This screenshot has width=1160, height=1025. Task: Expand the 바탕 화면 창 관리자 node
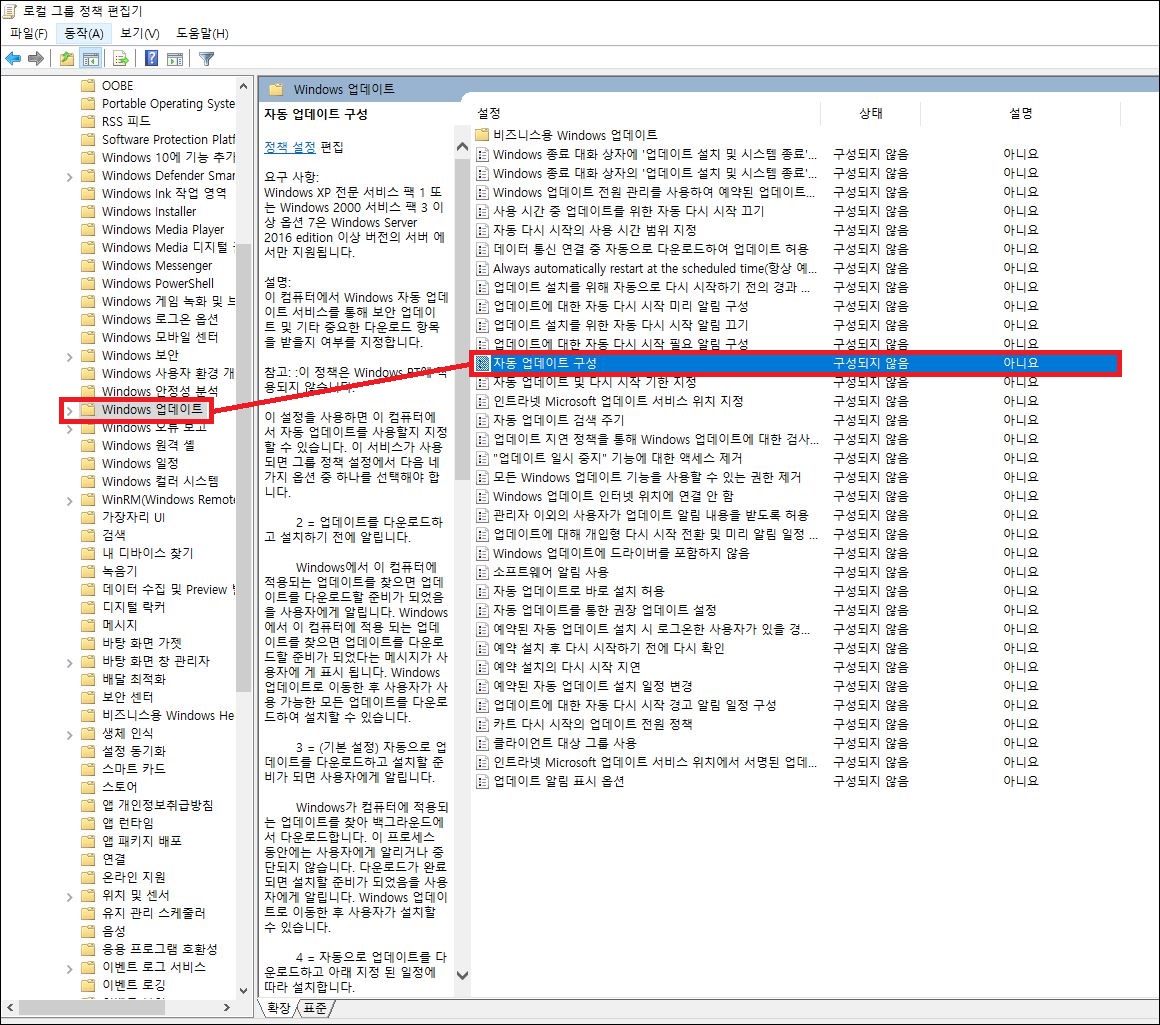(x=70, y=662)
